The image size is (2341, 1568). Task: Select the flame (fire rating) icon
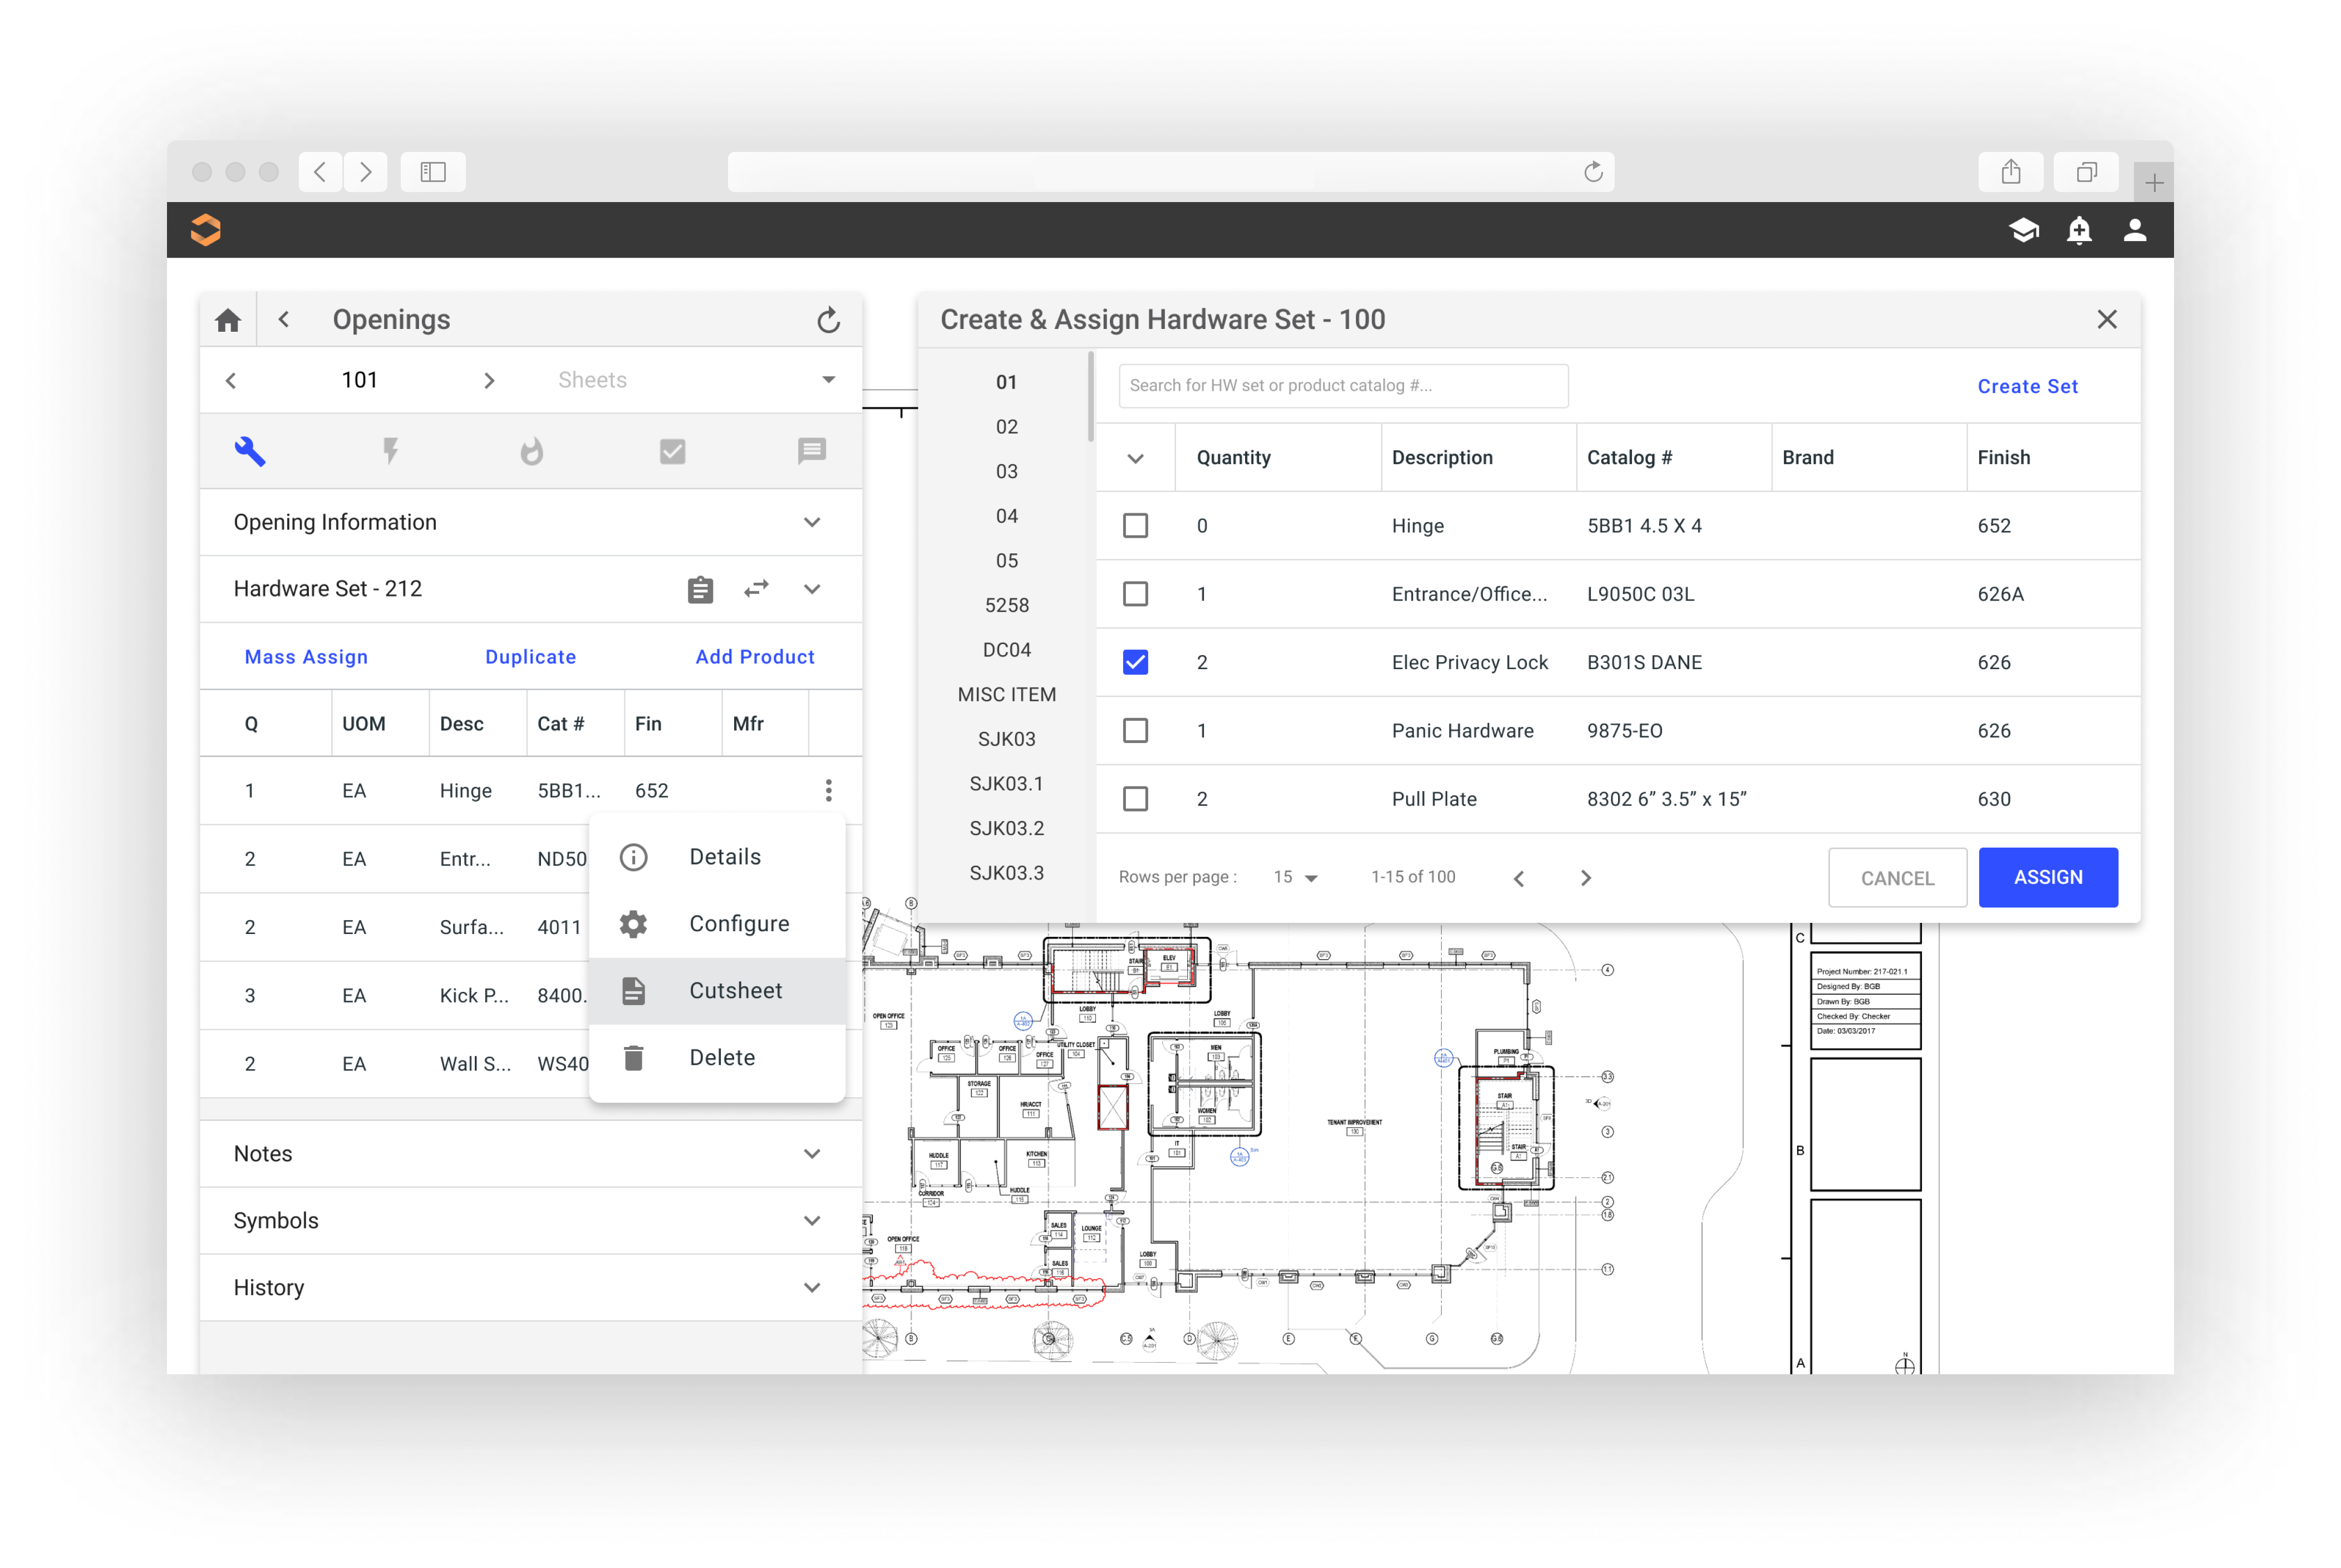pyautogui.click(x=531, y=451)
